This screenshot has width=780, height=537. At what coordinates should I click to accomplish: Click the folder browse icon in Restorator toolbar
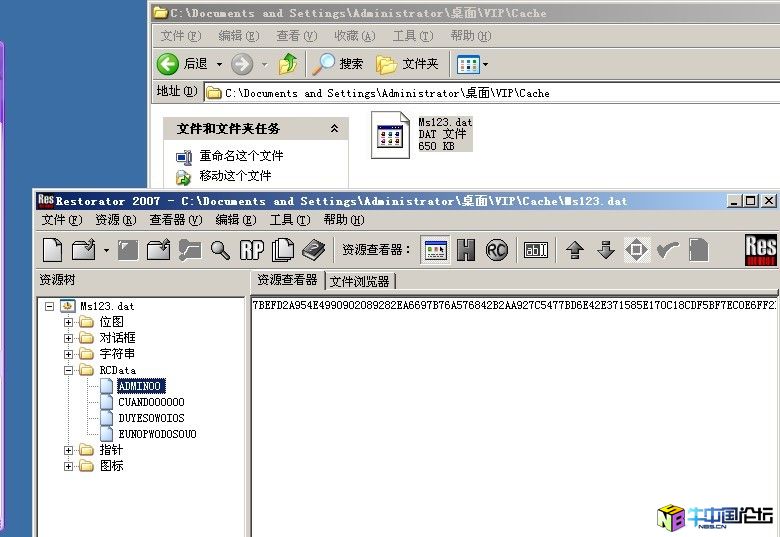[x=190, y=250]
